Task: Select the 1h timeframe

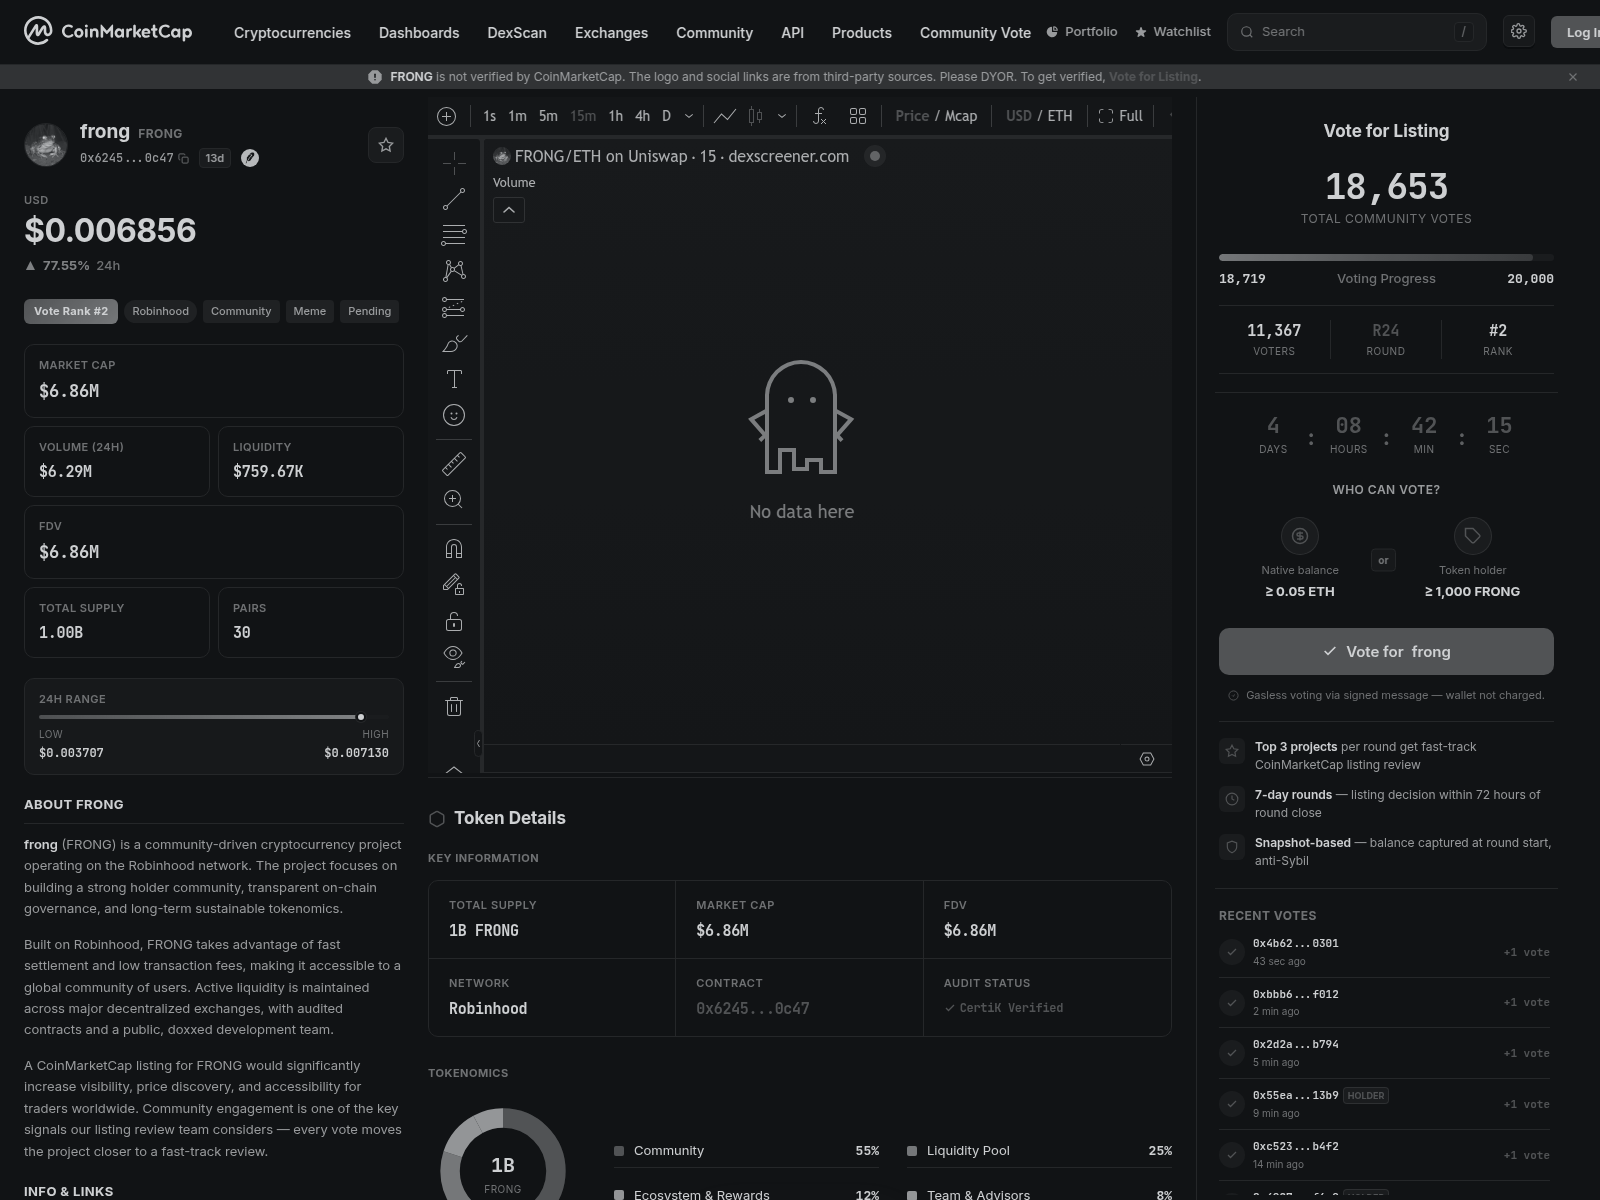Action: [616, 116]
